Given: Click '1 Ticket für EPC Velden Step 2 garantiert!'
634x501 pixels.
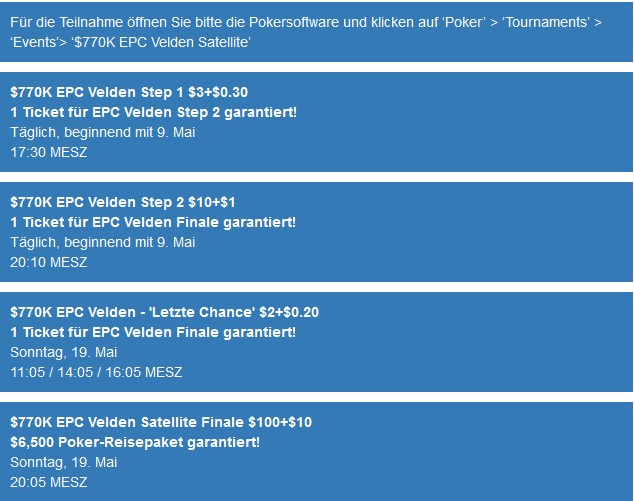Looking at the screenshot, I should pos(154,112).
